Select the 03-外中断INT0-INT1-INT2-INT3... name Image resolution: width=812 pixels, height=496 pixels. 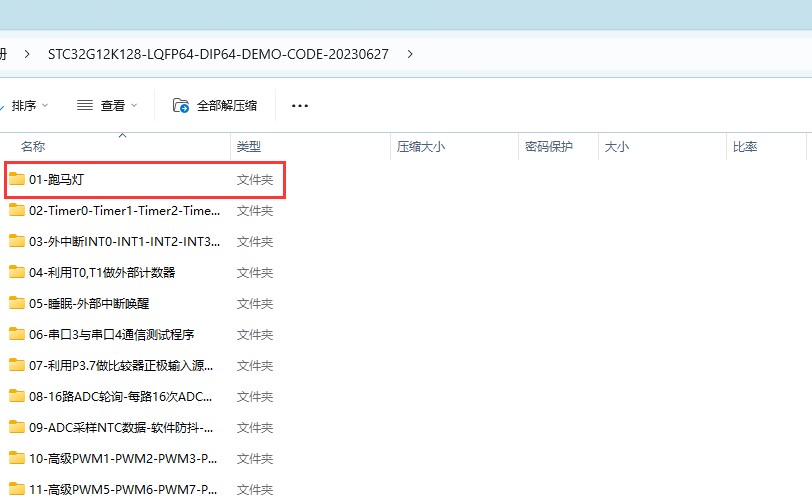[x=124, y=242]
